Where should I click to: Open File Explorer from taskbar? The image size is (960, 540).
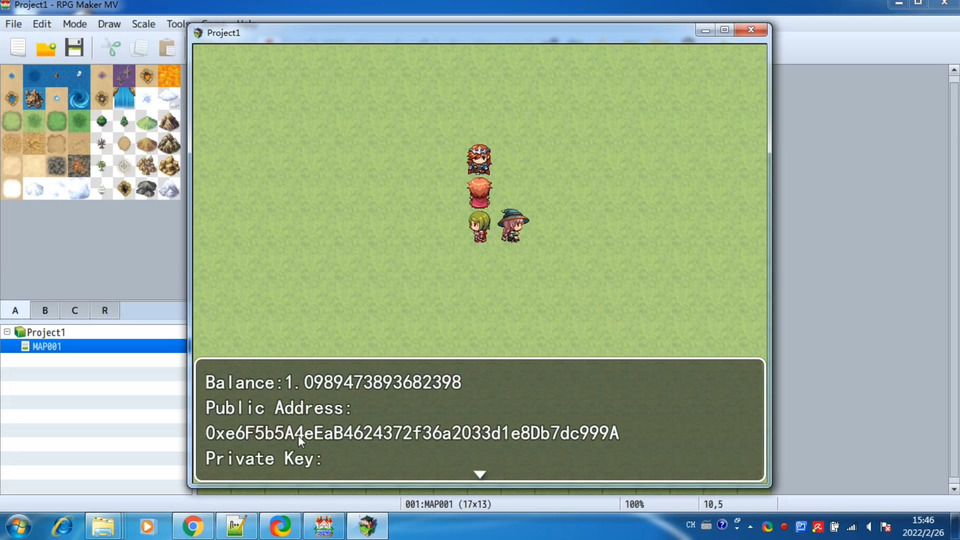pyautogui.click(x=103, y=527)
